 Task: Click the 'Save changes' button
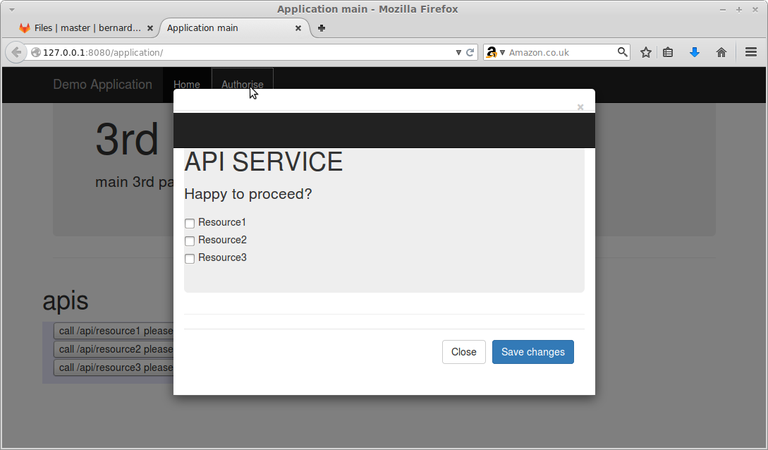pos(533,352)
